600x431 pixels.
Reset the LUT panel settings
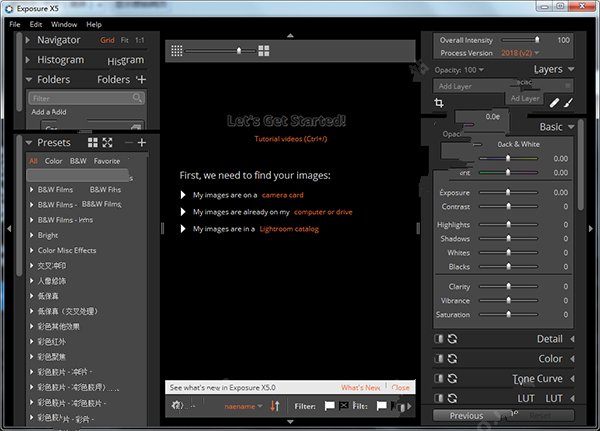[x=452, y=398]
